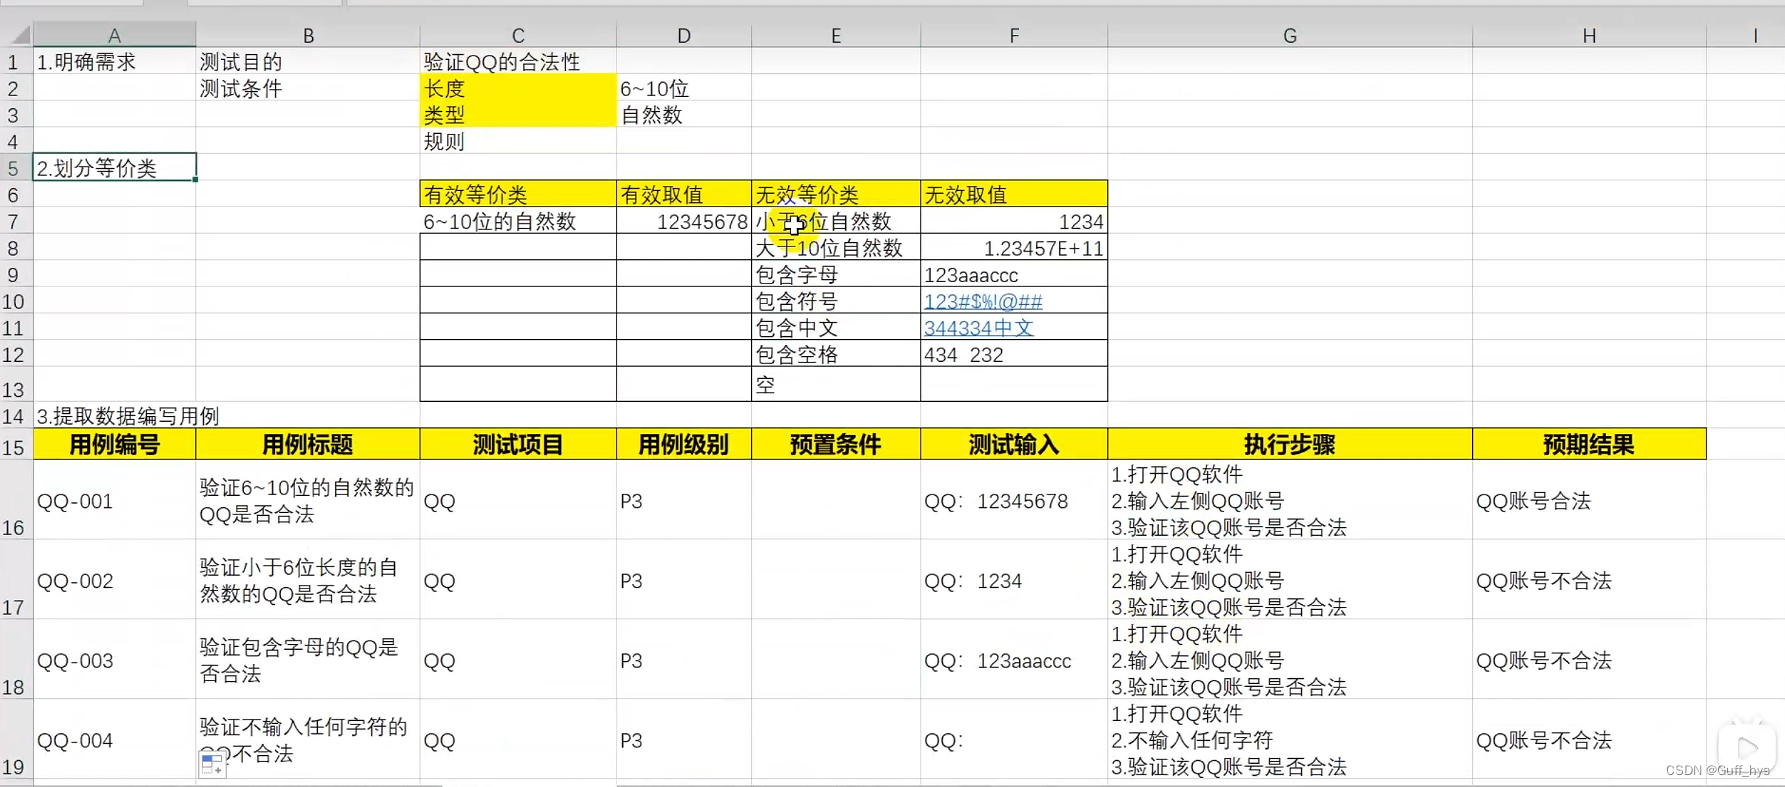Select cell containing 1.明确需求
This screenshot has width=1785, height=787.
[114, 62]
